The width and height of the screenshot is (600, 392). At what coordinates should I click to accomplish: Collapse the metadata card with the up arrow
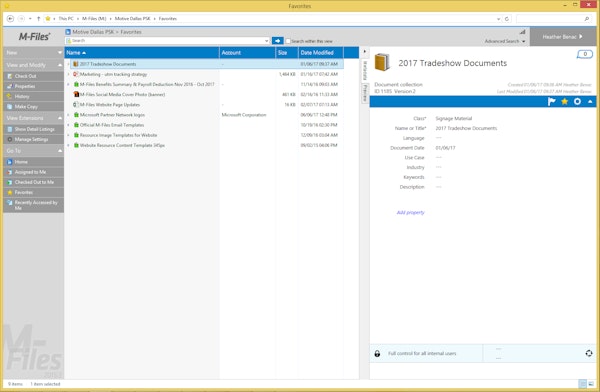coord(590,101)
